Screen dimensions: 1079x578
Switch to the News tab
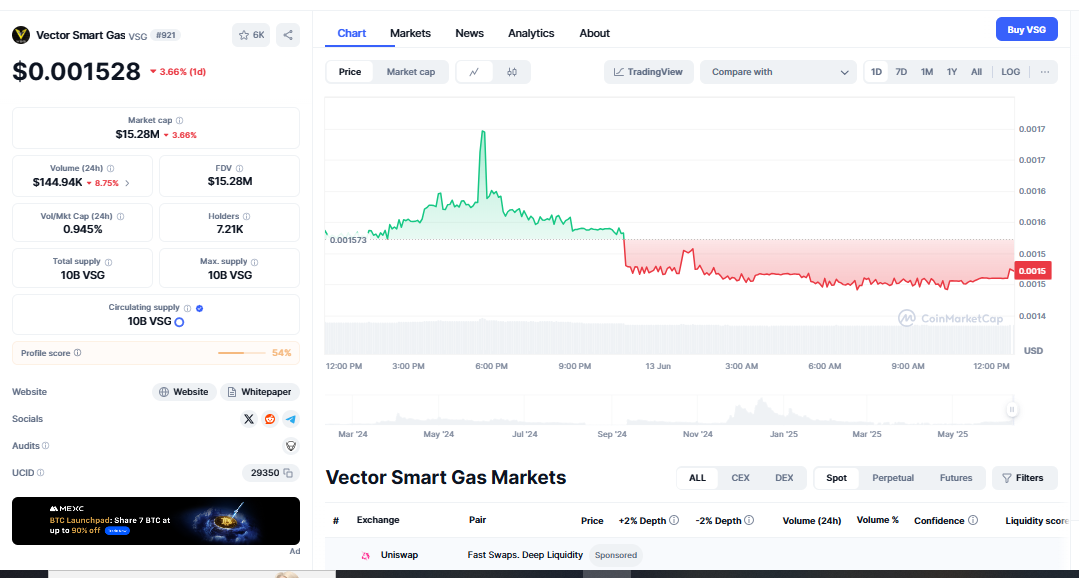pyautogui.click(x=469, y=33)
